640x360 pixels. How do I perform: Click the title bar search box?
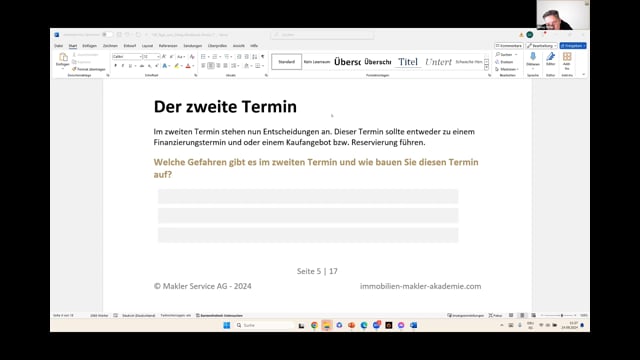click(x=322, y=35)
